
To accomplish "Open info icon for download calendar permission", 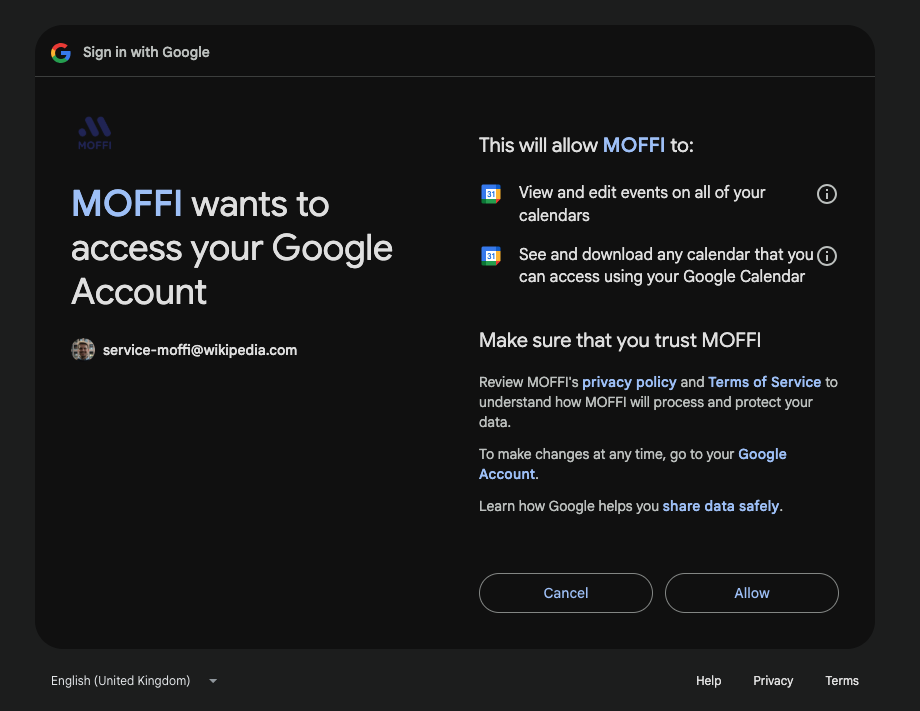I will pos(827,256).
